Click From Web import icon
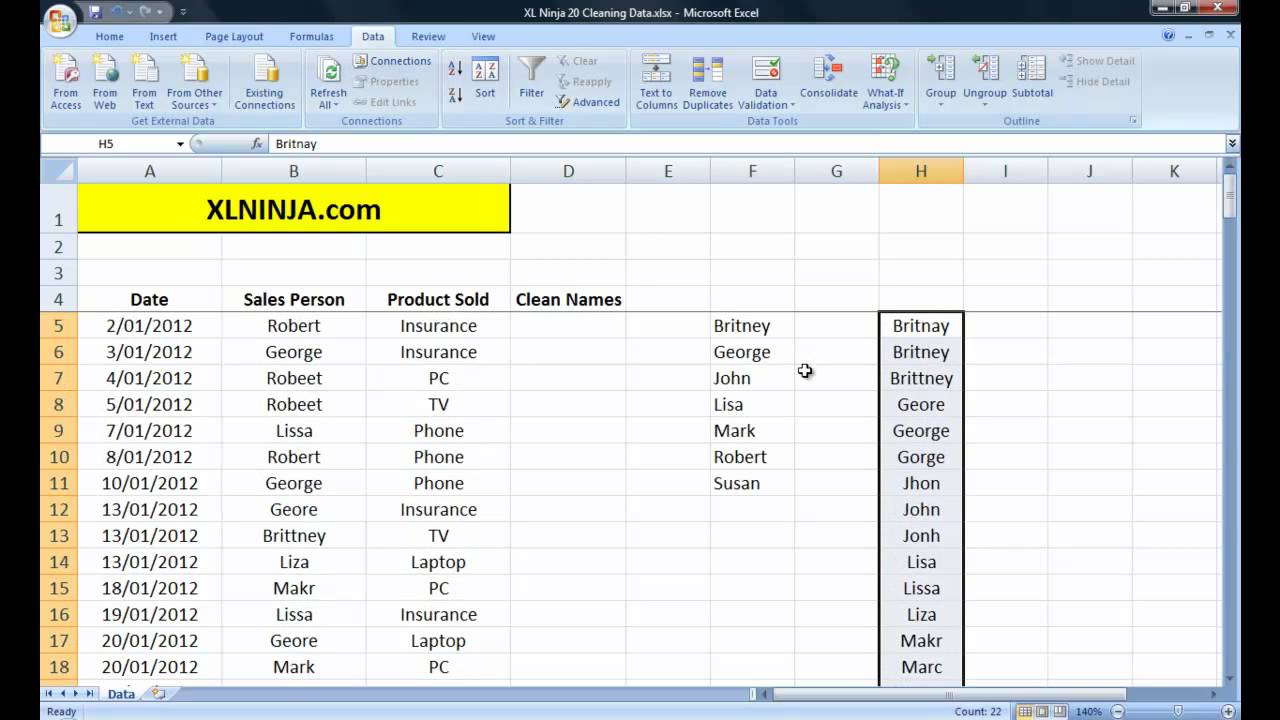 pos(105,83)
